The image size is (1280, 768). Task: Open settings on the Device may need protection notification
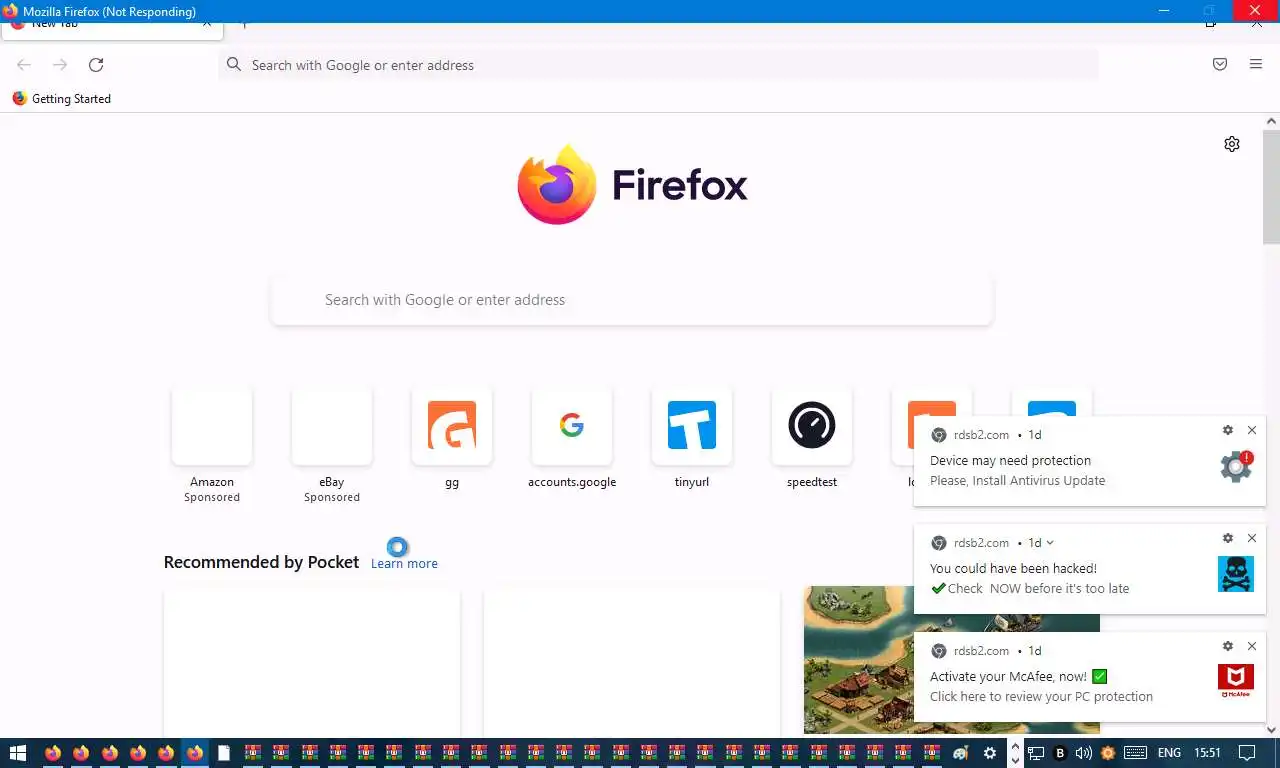(1228, 430)
